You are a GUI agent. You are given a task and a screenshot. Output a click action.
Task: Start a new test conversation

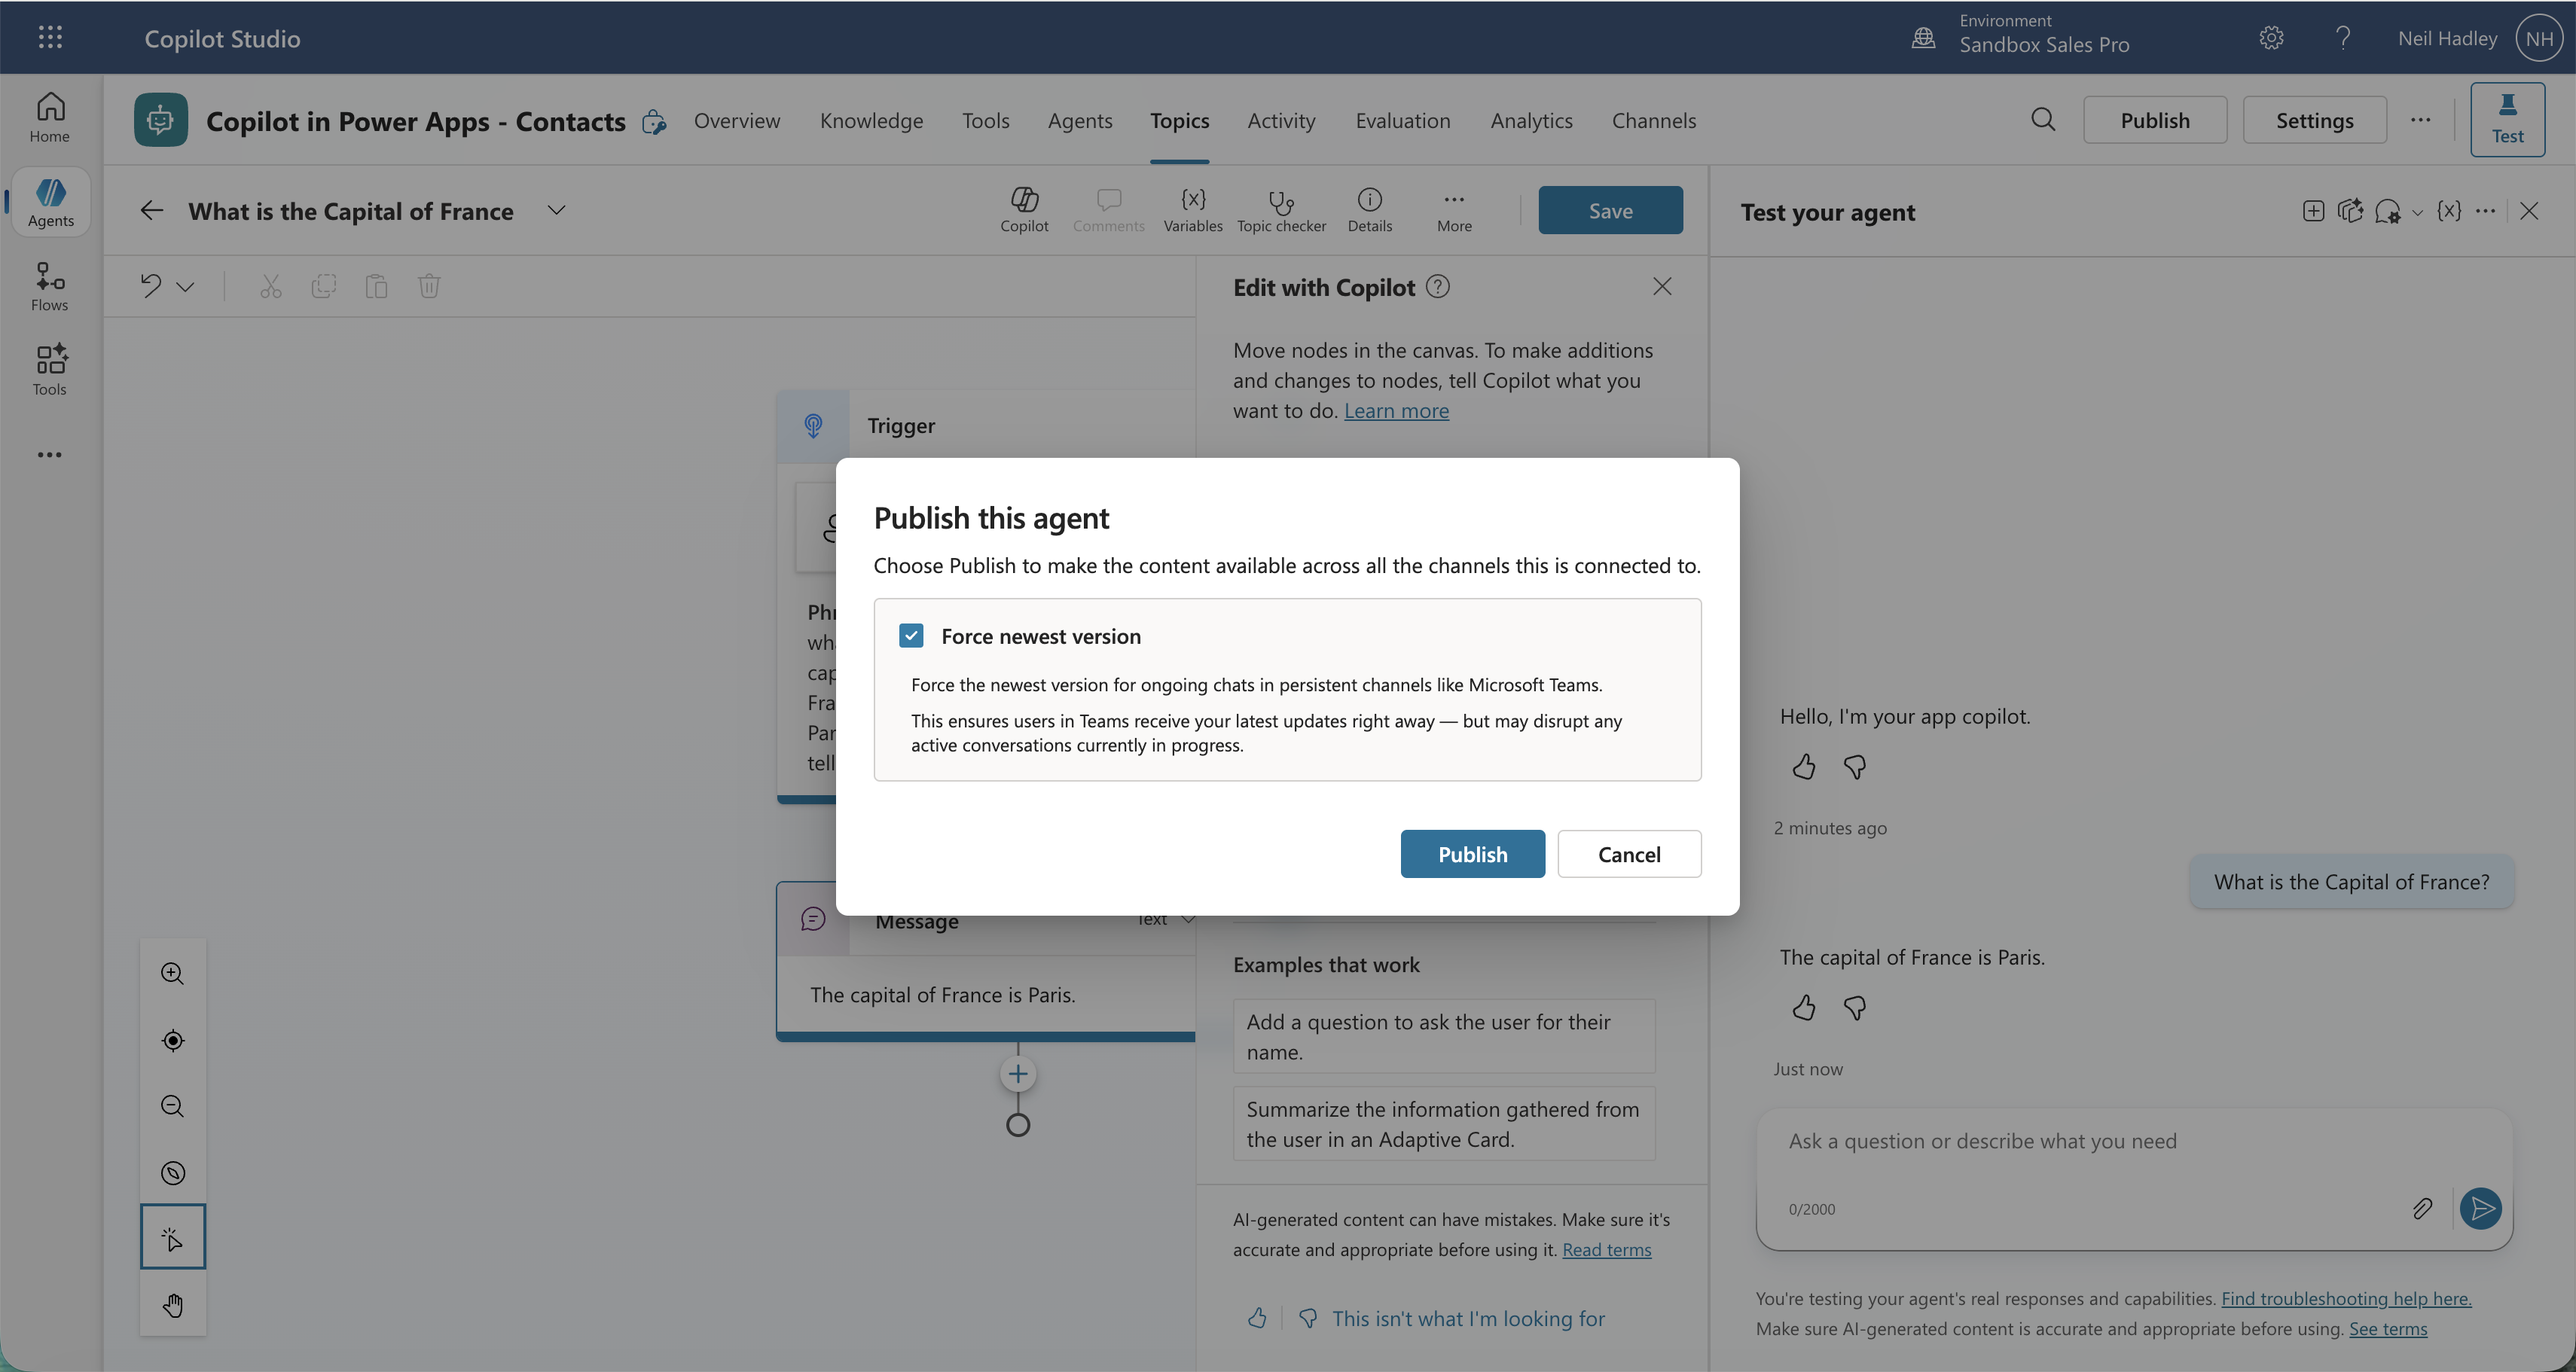(x=2313, y=211)
